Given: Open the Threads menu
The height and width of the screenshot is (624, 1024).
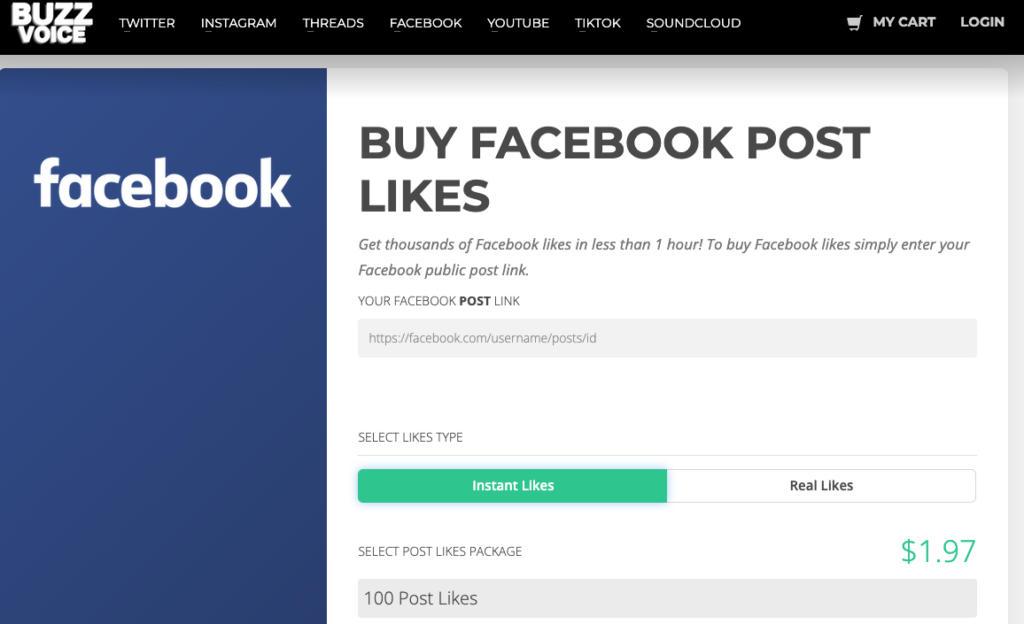Looking at the screenshot, I should (x=333, y=23).
